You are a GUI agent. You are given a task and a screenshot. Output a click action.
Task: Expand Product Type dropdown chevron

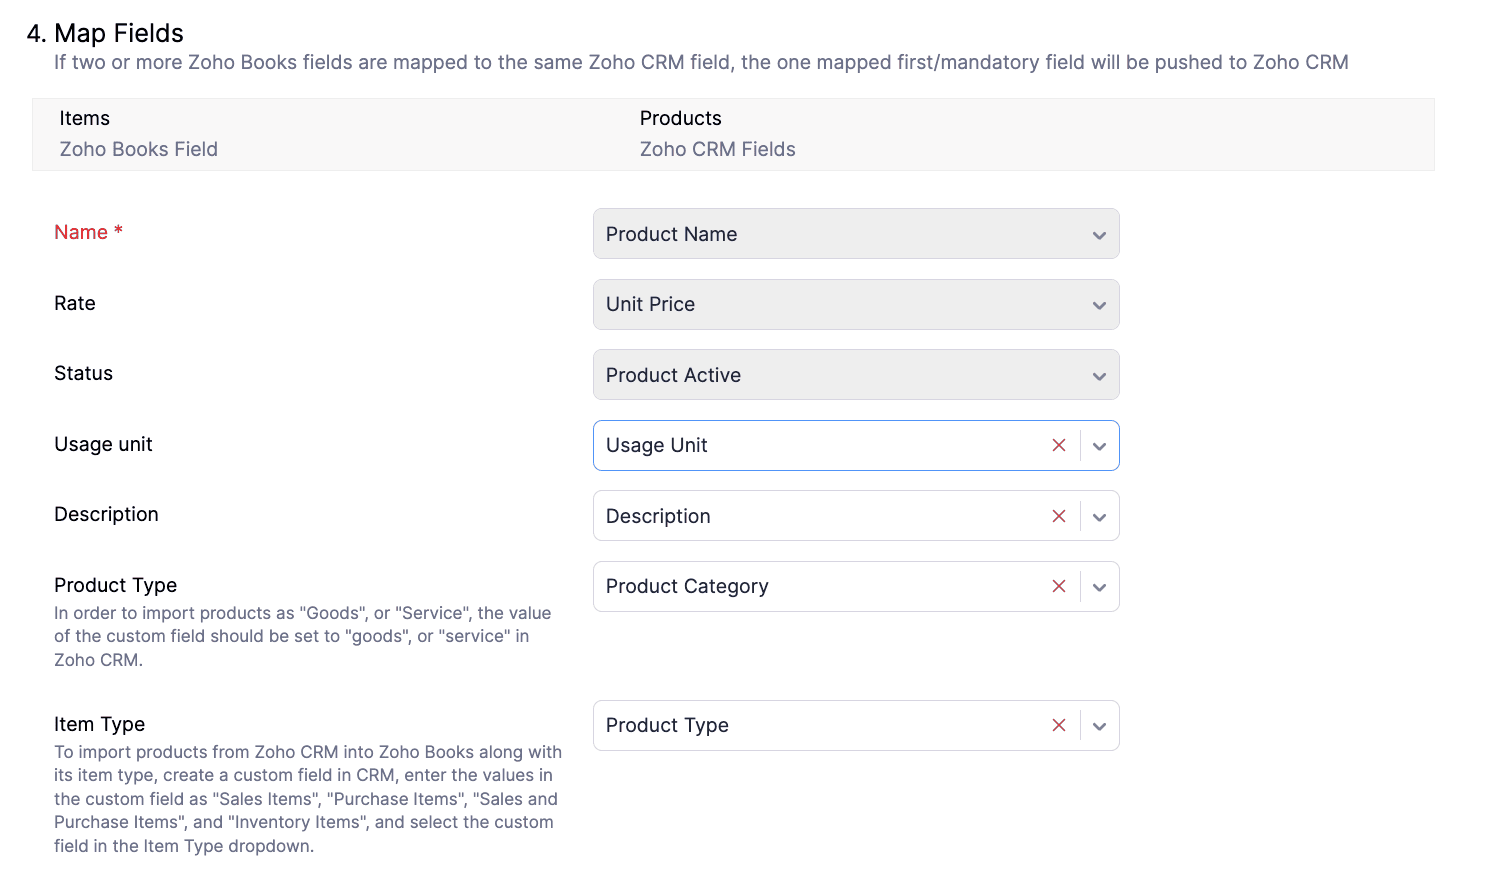tap(1099, 726)
